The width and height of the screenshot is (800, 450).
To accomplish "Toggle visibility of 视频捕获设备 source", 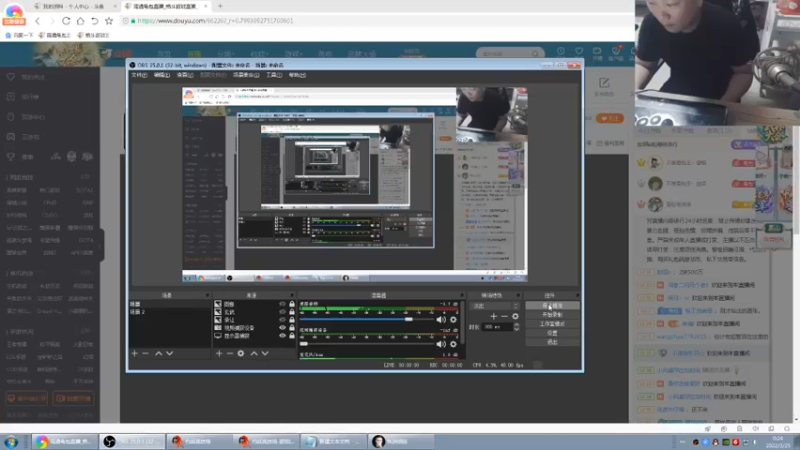I will [282, 328].
